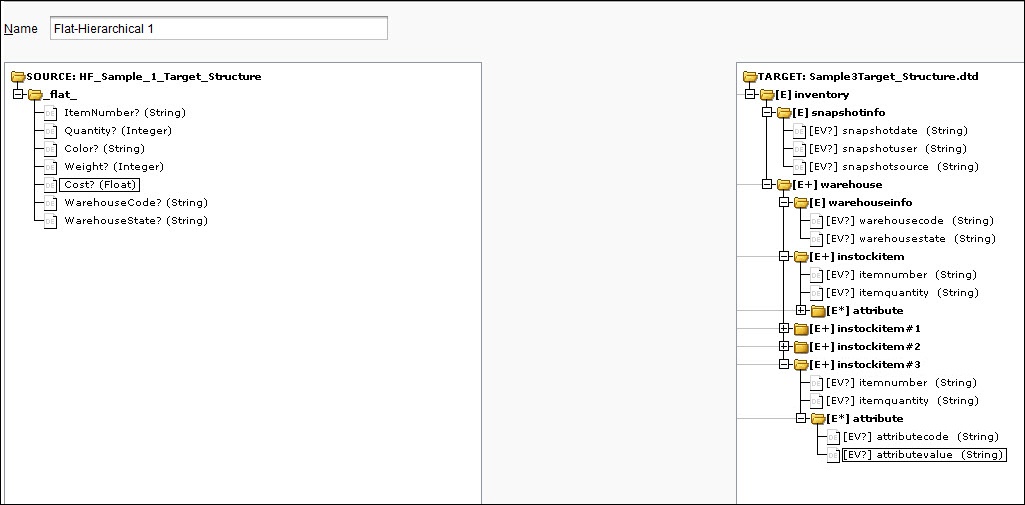The image size is (1025, 505).
Task: Collapse the warehouse element node
Action: [x=767, y=185]
